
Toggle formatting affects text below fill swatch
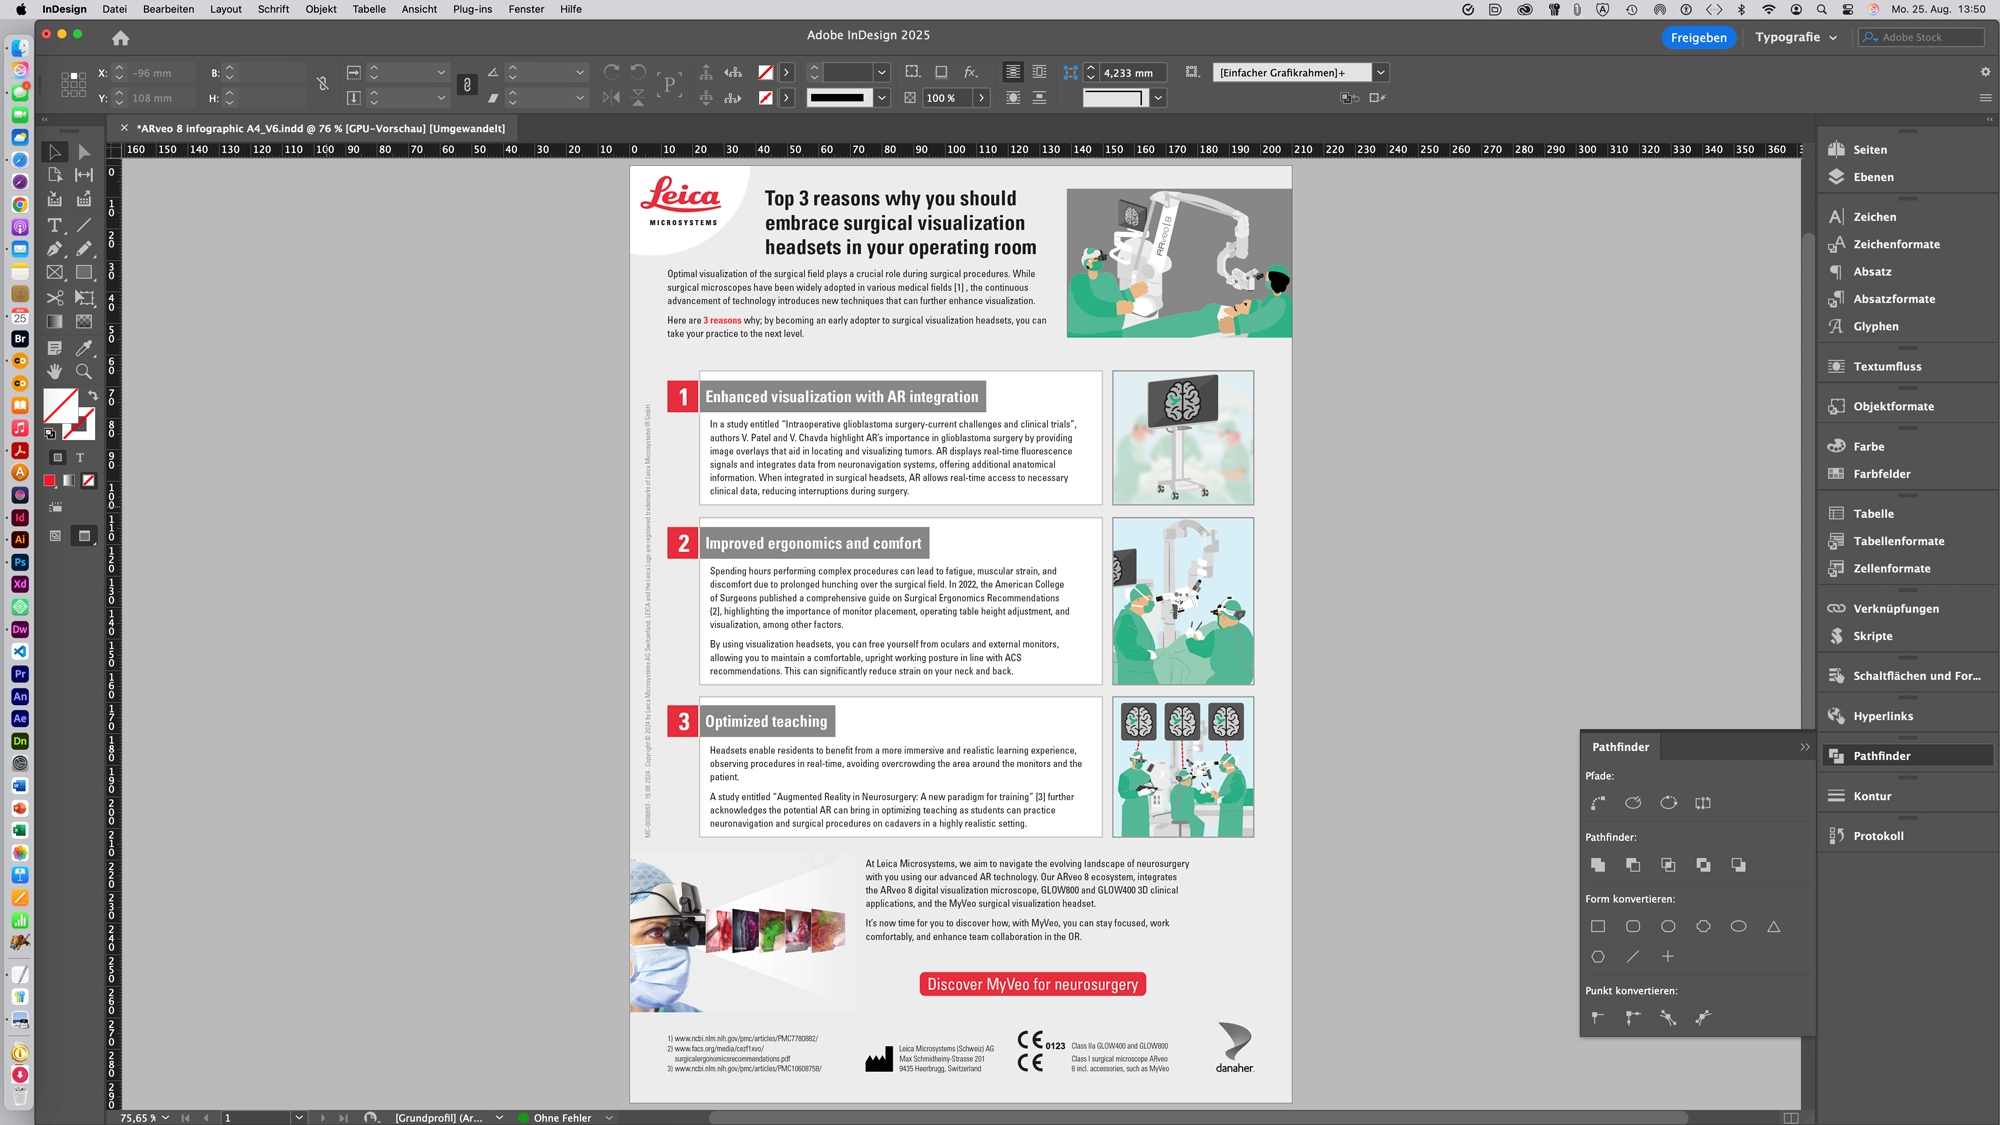[80, 457]
